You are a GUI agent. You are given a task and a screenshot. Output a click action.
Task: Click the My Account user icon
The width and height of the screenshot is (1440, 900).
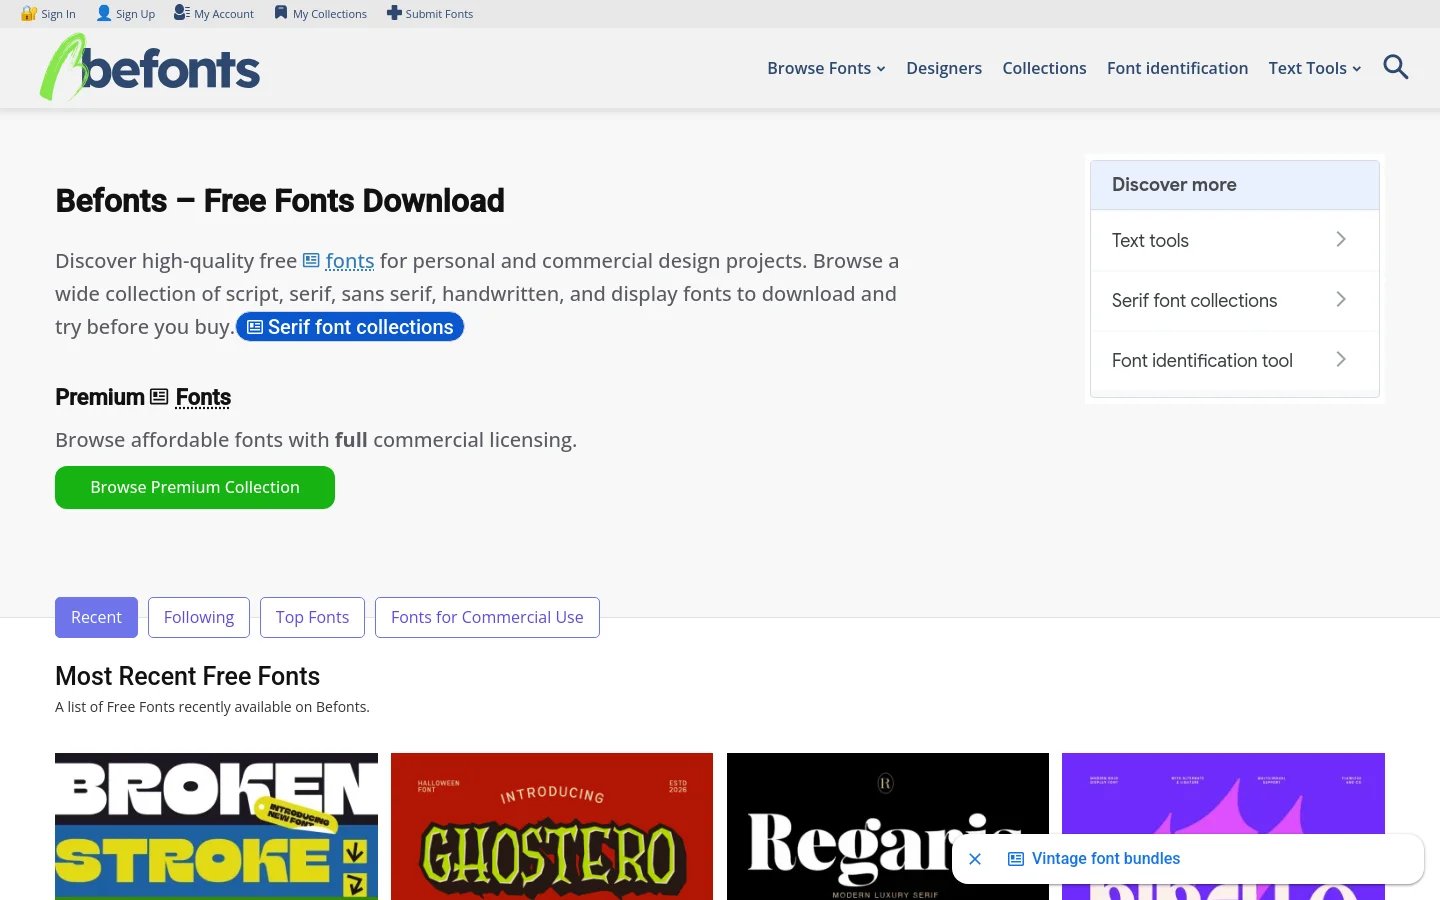tap(182, 13)
